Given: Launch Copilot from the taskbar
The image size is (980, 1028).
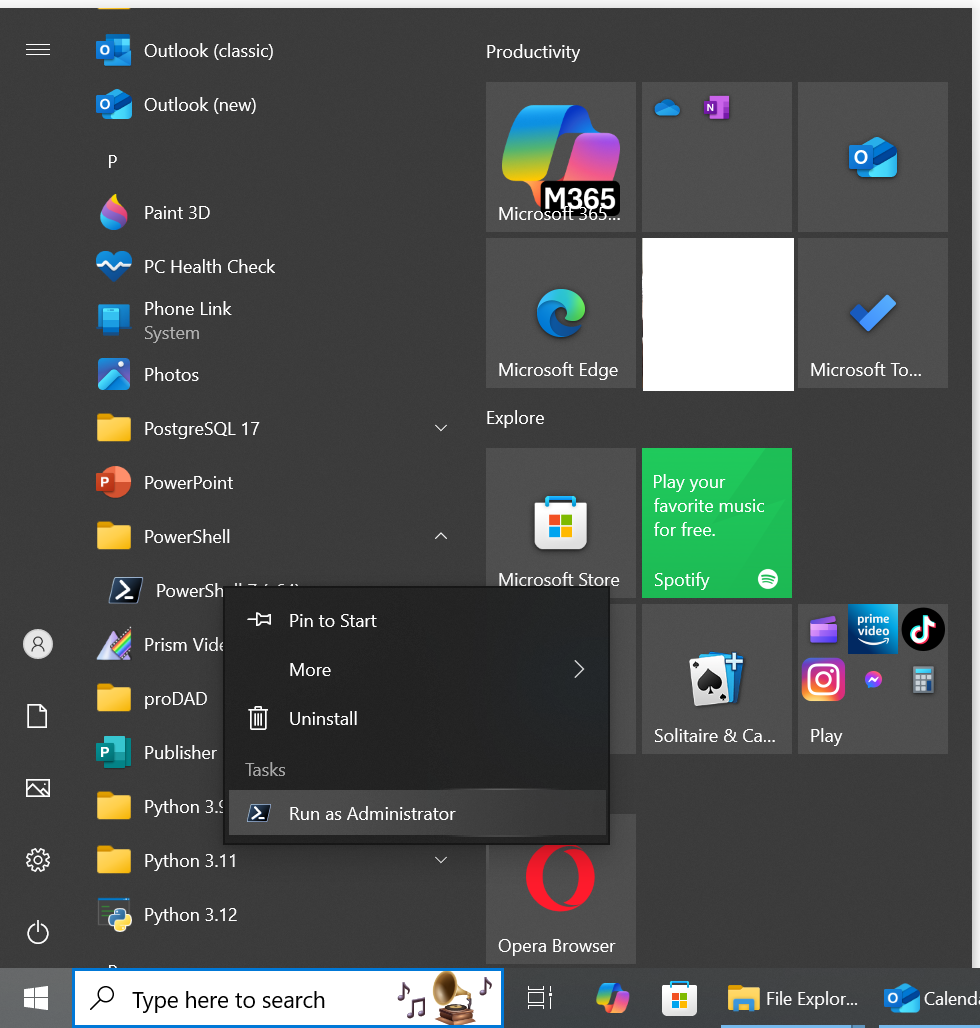Looking at the screenshot, I should tap(612, 998).
